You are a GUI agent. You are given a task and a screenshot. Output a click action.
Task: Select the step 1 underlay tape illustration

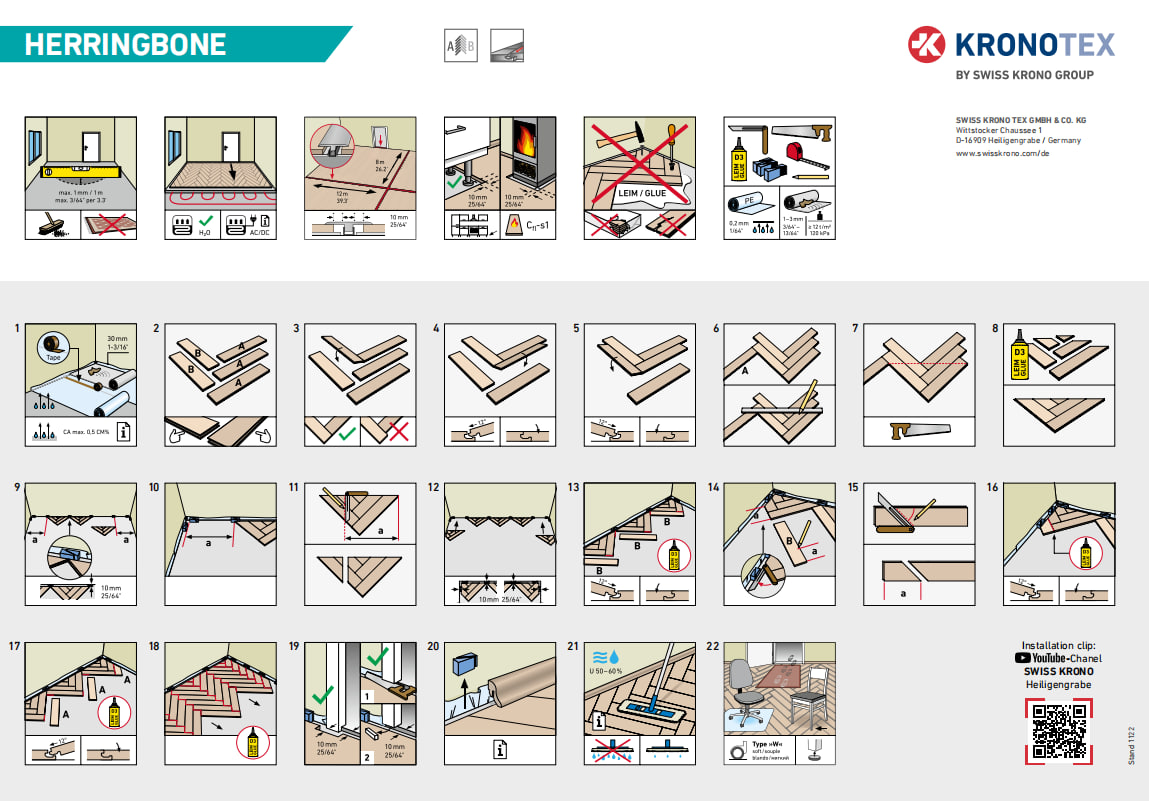pos(81,385)
